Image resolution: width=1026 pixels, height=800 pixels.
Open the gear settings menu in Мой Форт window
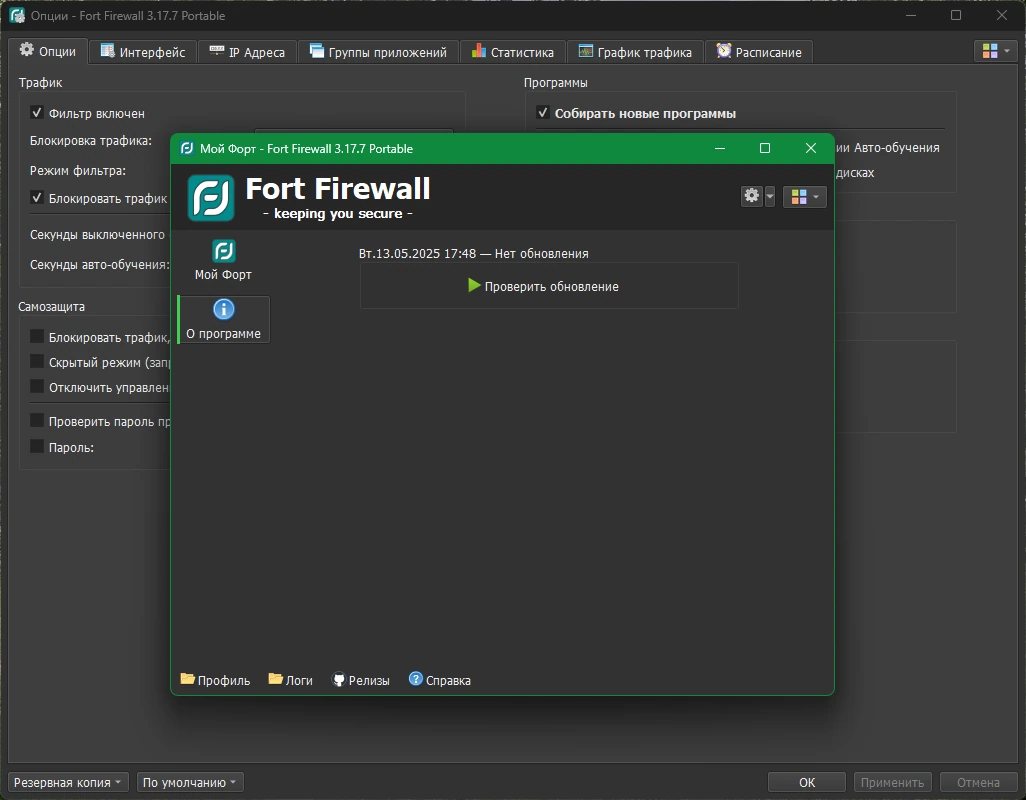coord(752,196)
